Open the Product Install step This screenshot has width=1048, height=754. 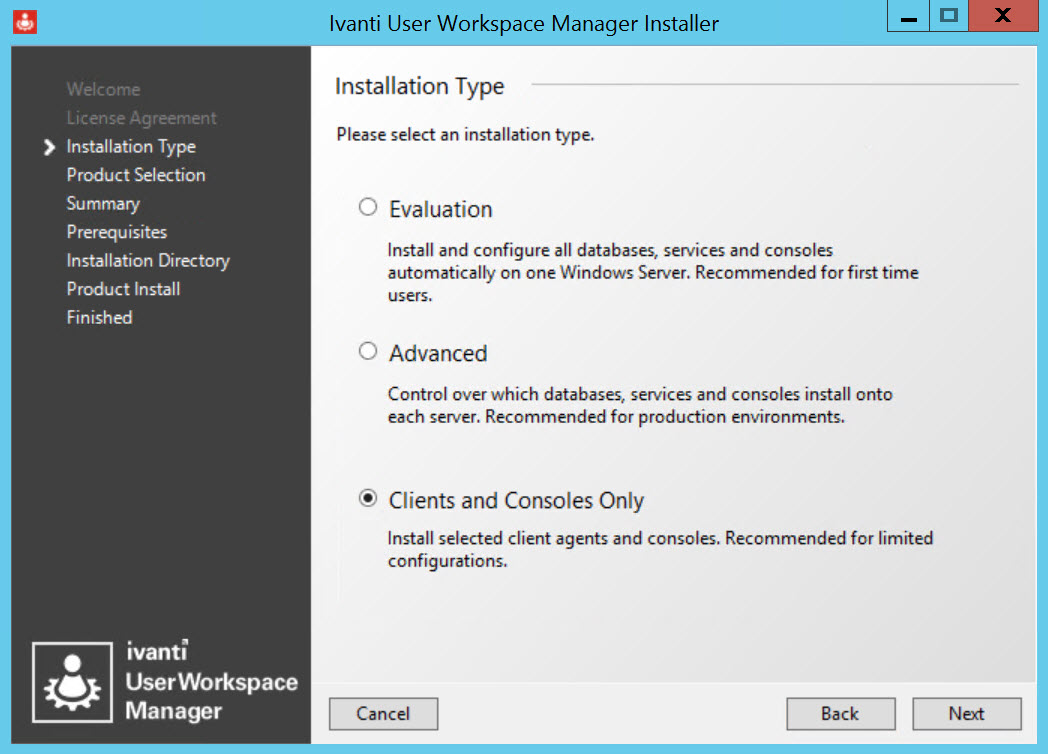(x=123, y=289)
